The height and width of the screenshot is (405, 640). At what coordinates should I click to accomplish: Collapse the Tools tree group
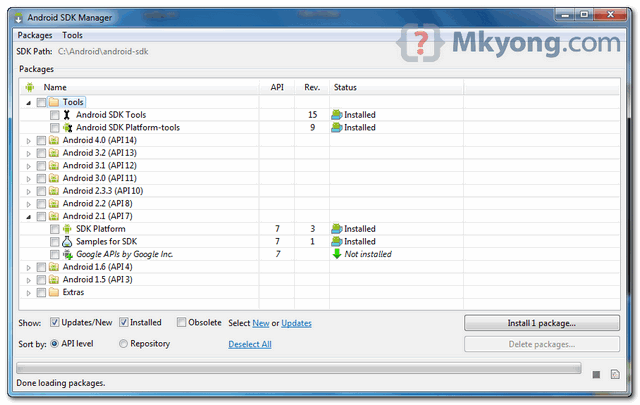pos(29,103)
